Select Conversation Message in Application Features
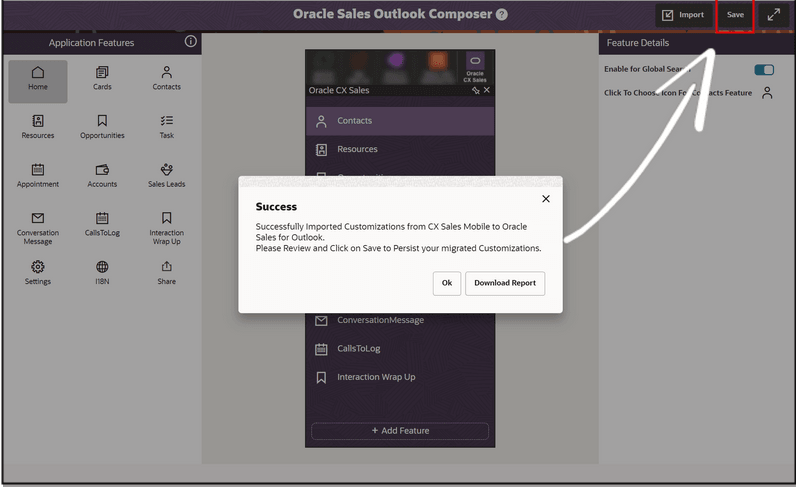Viewport: 796px width, 487px height. (x=38, y=229)
